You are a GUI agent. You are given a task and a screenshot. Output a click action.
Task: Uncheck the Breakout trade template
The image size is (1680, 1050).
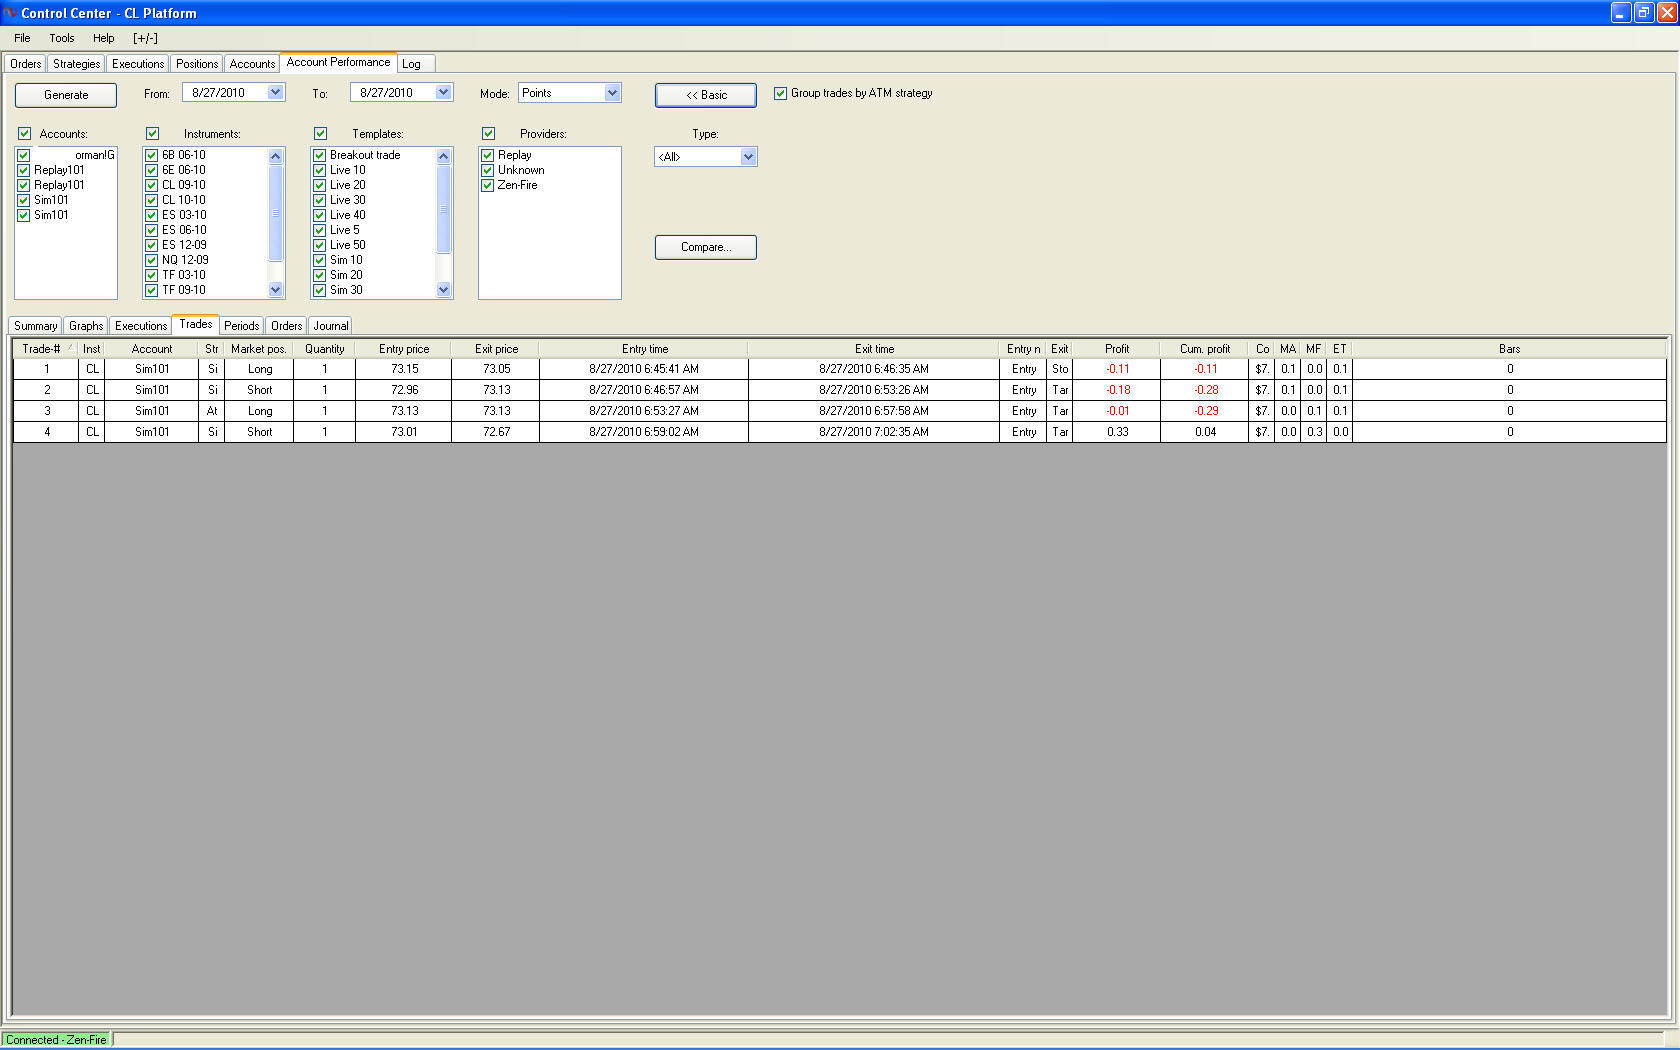pyautogui.click(x=320, y=155)
